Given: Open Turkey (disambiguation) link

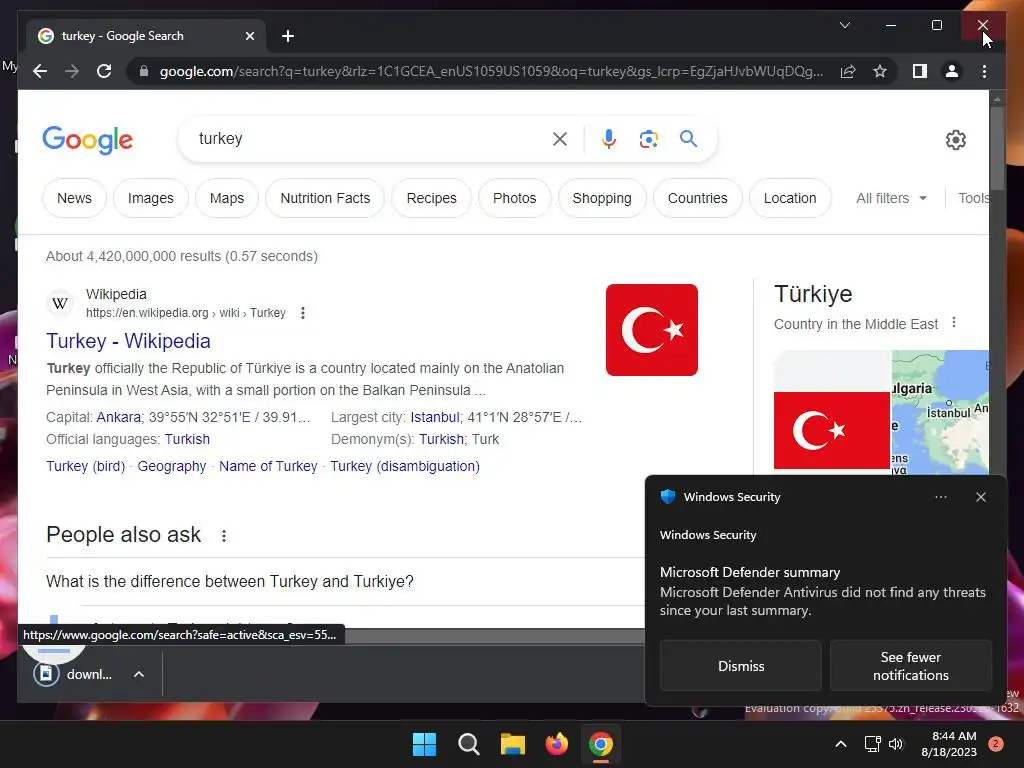Looking at the screenshot, I should [x=405, y=466].
